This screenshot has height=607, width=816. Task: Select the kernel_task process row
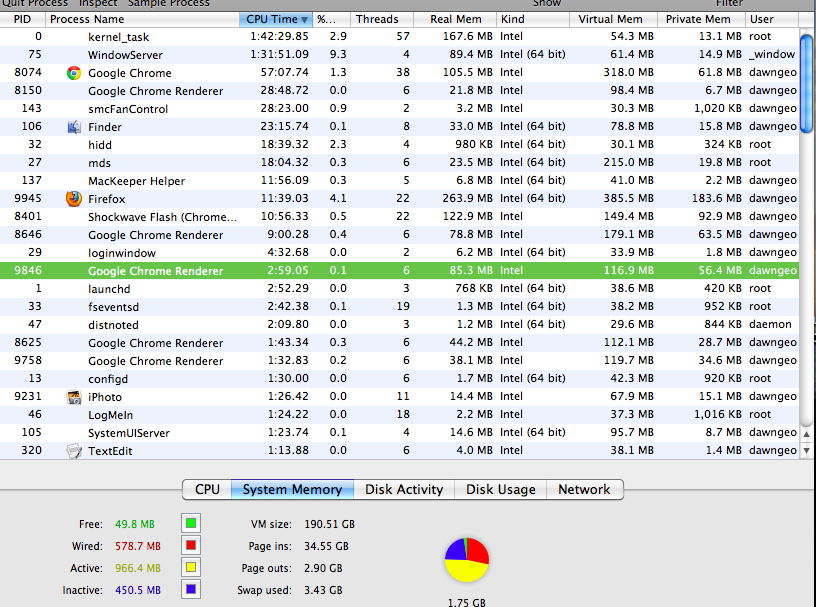pyautogui.click(x=399, y=36)
